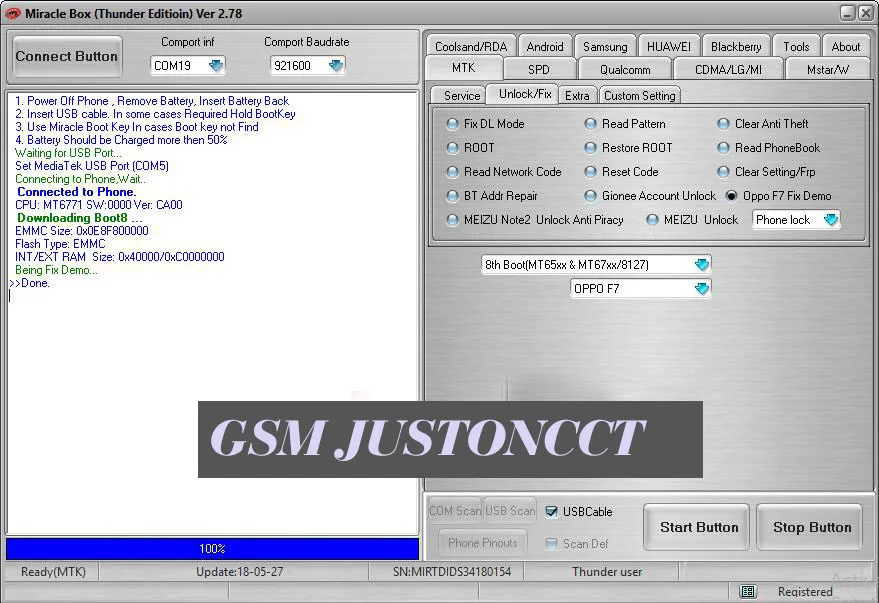
Task: Click the status bar grid icon beside Registered
Action: click(x=747, y=591)
